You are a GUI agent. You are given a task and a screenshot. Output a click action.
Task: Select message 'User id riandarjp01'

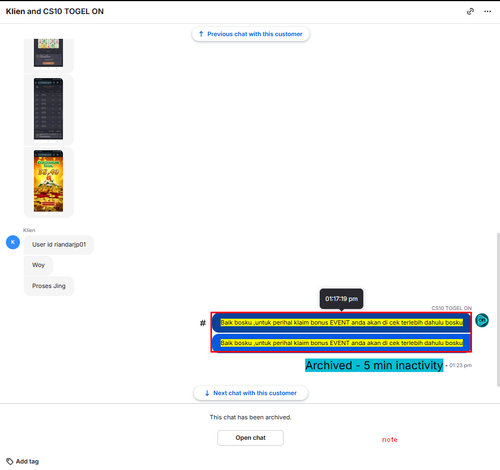59,245
